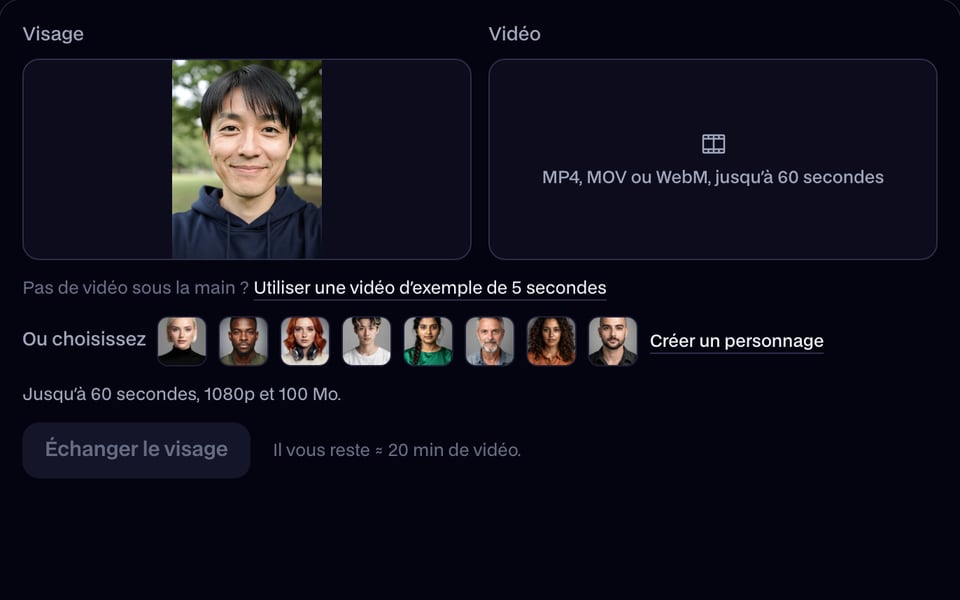The height and width of the screenshot is (600, 960).
Task: Click the Échanger le visage button
Action: (x=137, y=450)
